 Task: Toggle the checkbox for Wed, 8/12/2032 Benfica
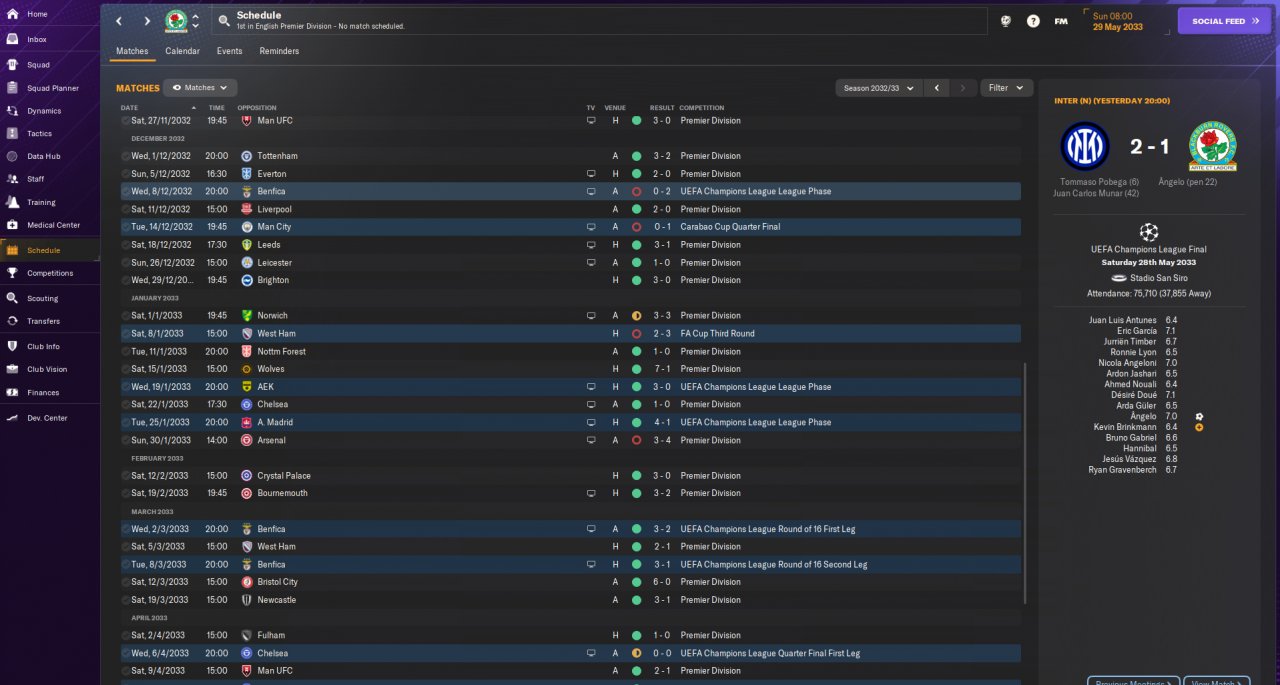(126, 192)
